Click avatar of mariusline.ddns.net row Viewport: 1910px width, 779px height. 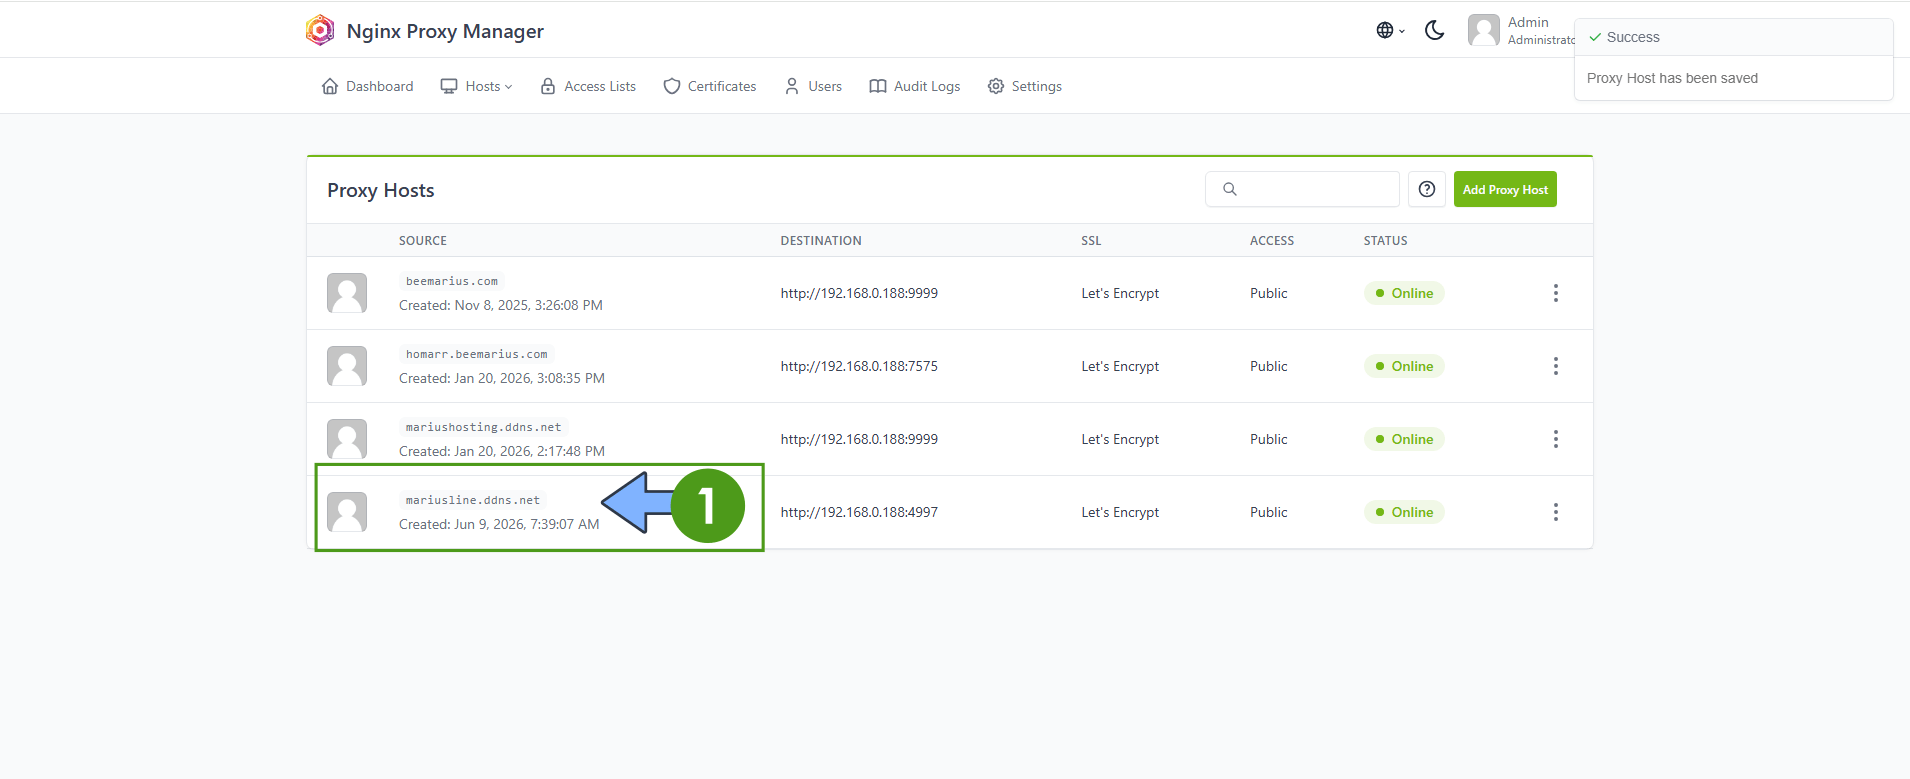tap(347, 512)
